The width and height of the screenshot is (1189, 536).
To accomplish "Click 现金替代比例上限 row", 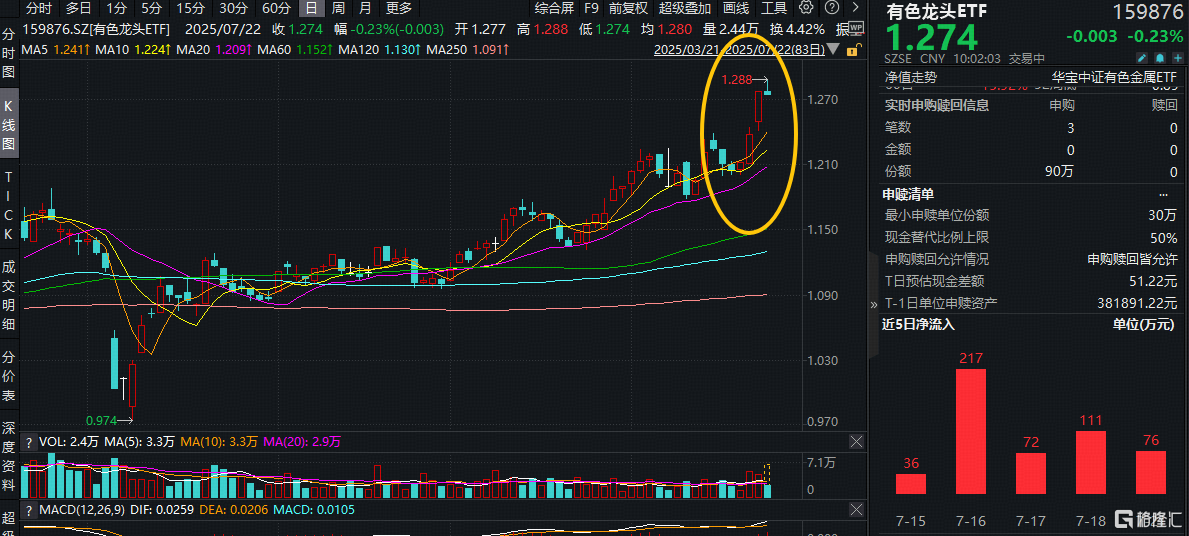I will click(1031, 237).
